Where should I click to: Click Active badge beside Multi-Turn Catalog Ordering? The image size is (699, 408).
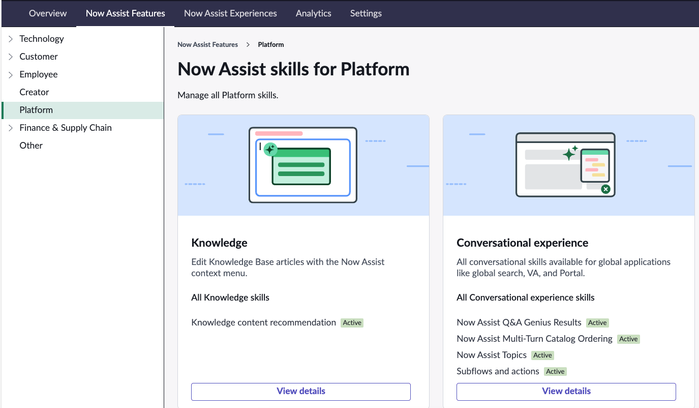(x=629, y=339)
